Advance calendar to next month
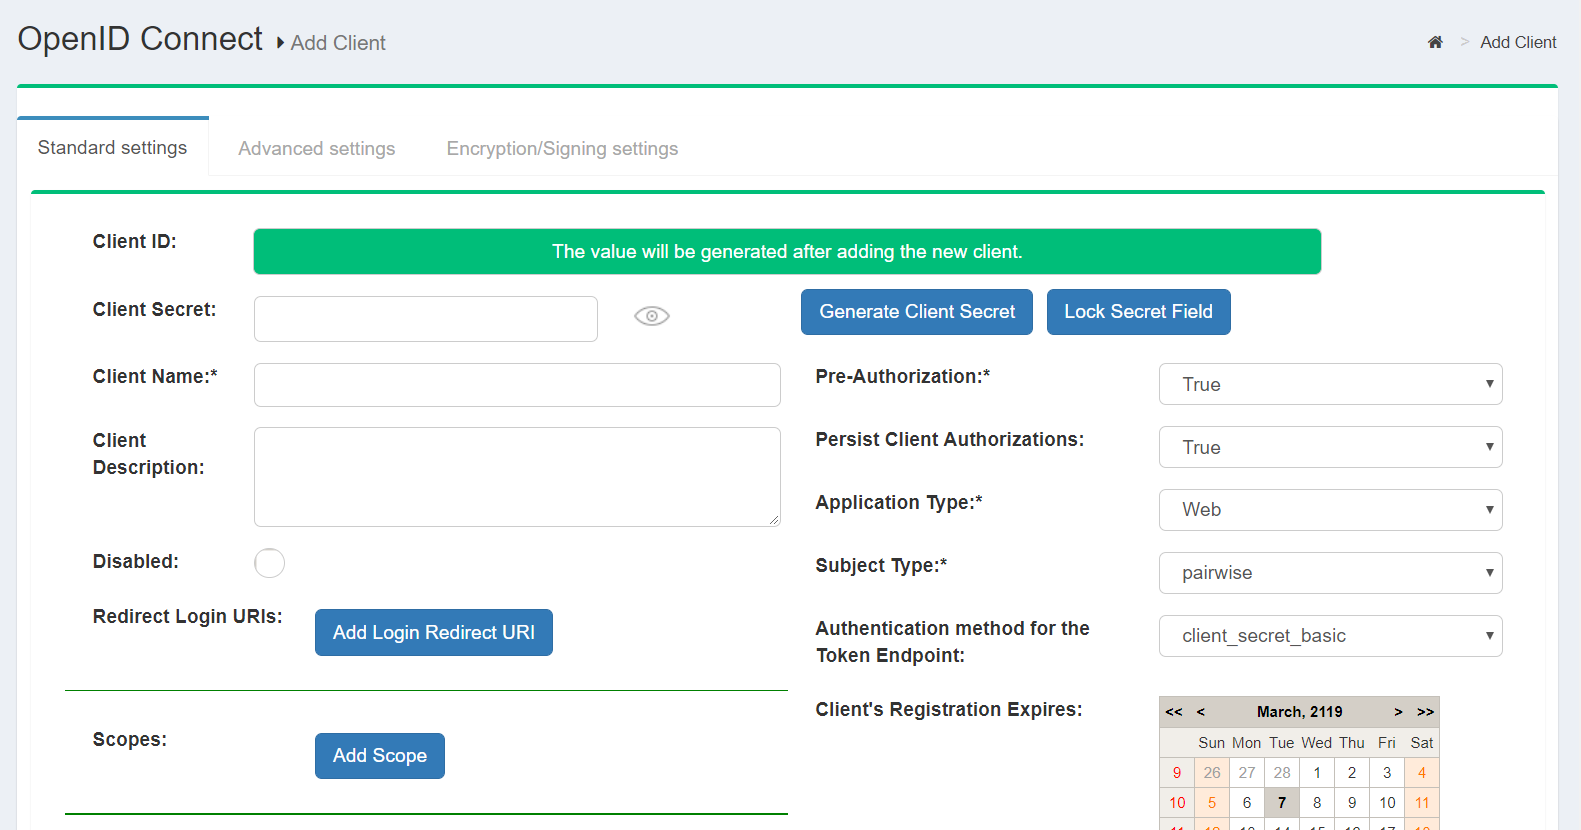The image size is (1581, 830). pyautogui.click(x=1398, y=712)
